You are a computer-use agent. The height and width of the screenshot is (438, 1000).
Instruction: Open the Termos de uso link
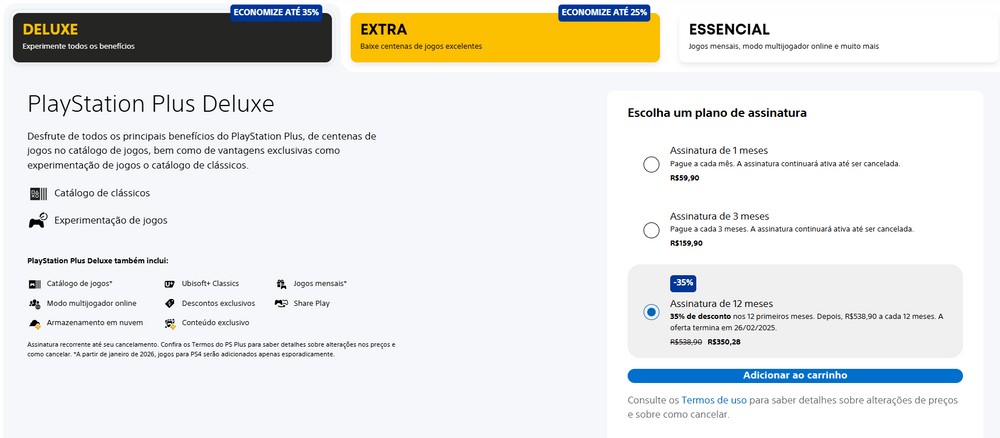click(713, 400)
